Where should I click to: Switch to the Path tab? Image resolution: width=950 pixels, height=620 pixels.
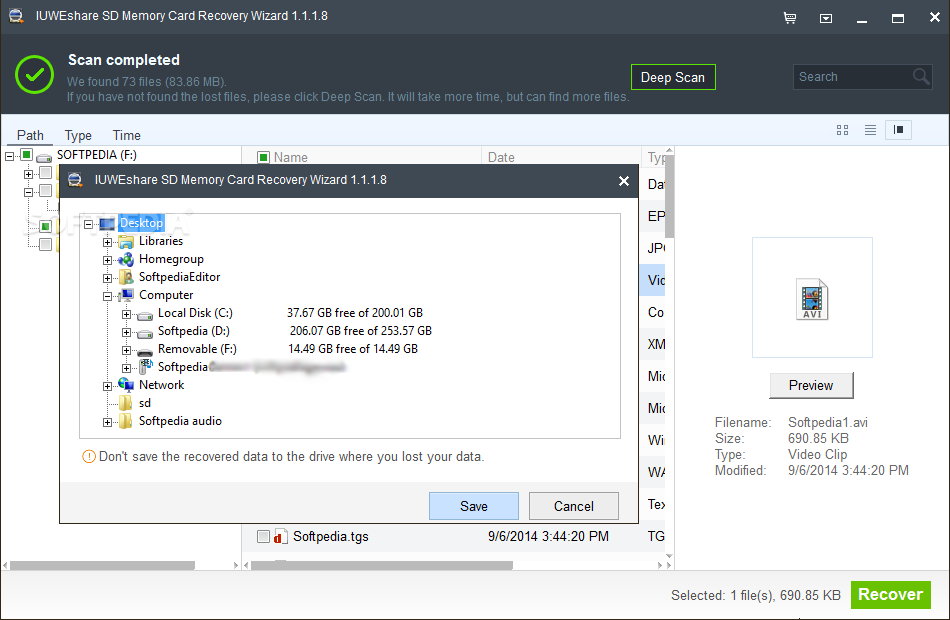pos(30,135)
